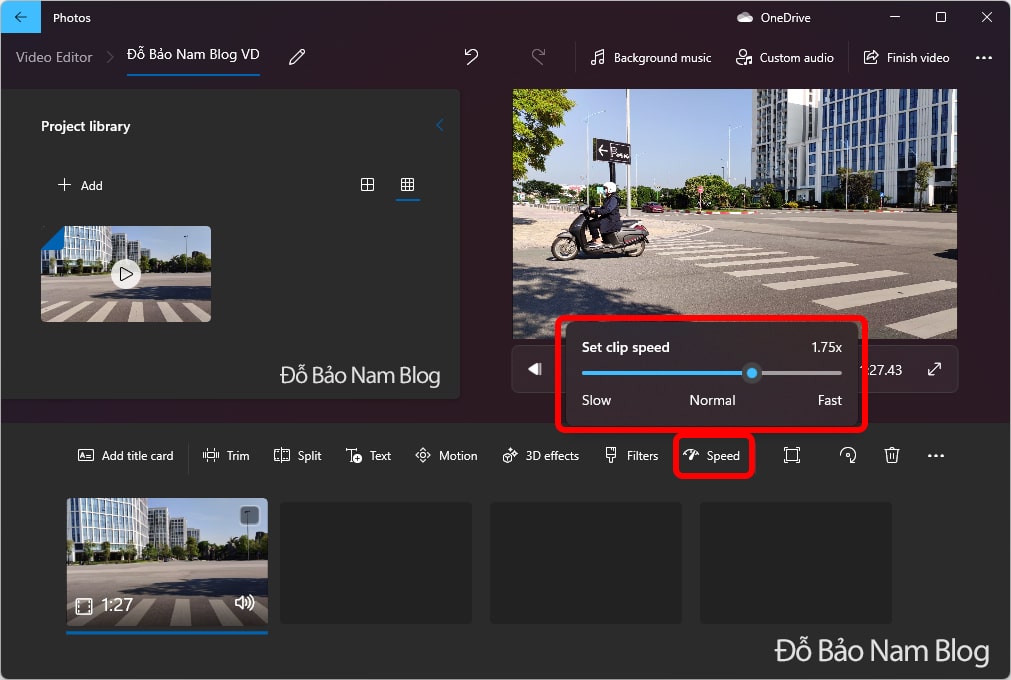Rotate the selected clip
The image size is (1011, 680).
coord(848,456)
